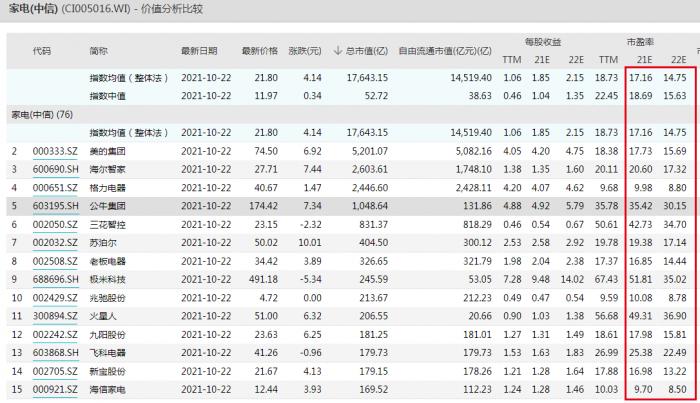The height and width of the screenshot is (403, 700).
Task: Select the 飞科电器 name cell
Action: click(x=108, y=353)
